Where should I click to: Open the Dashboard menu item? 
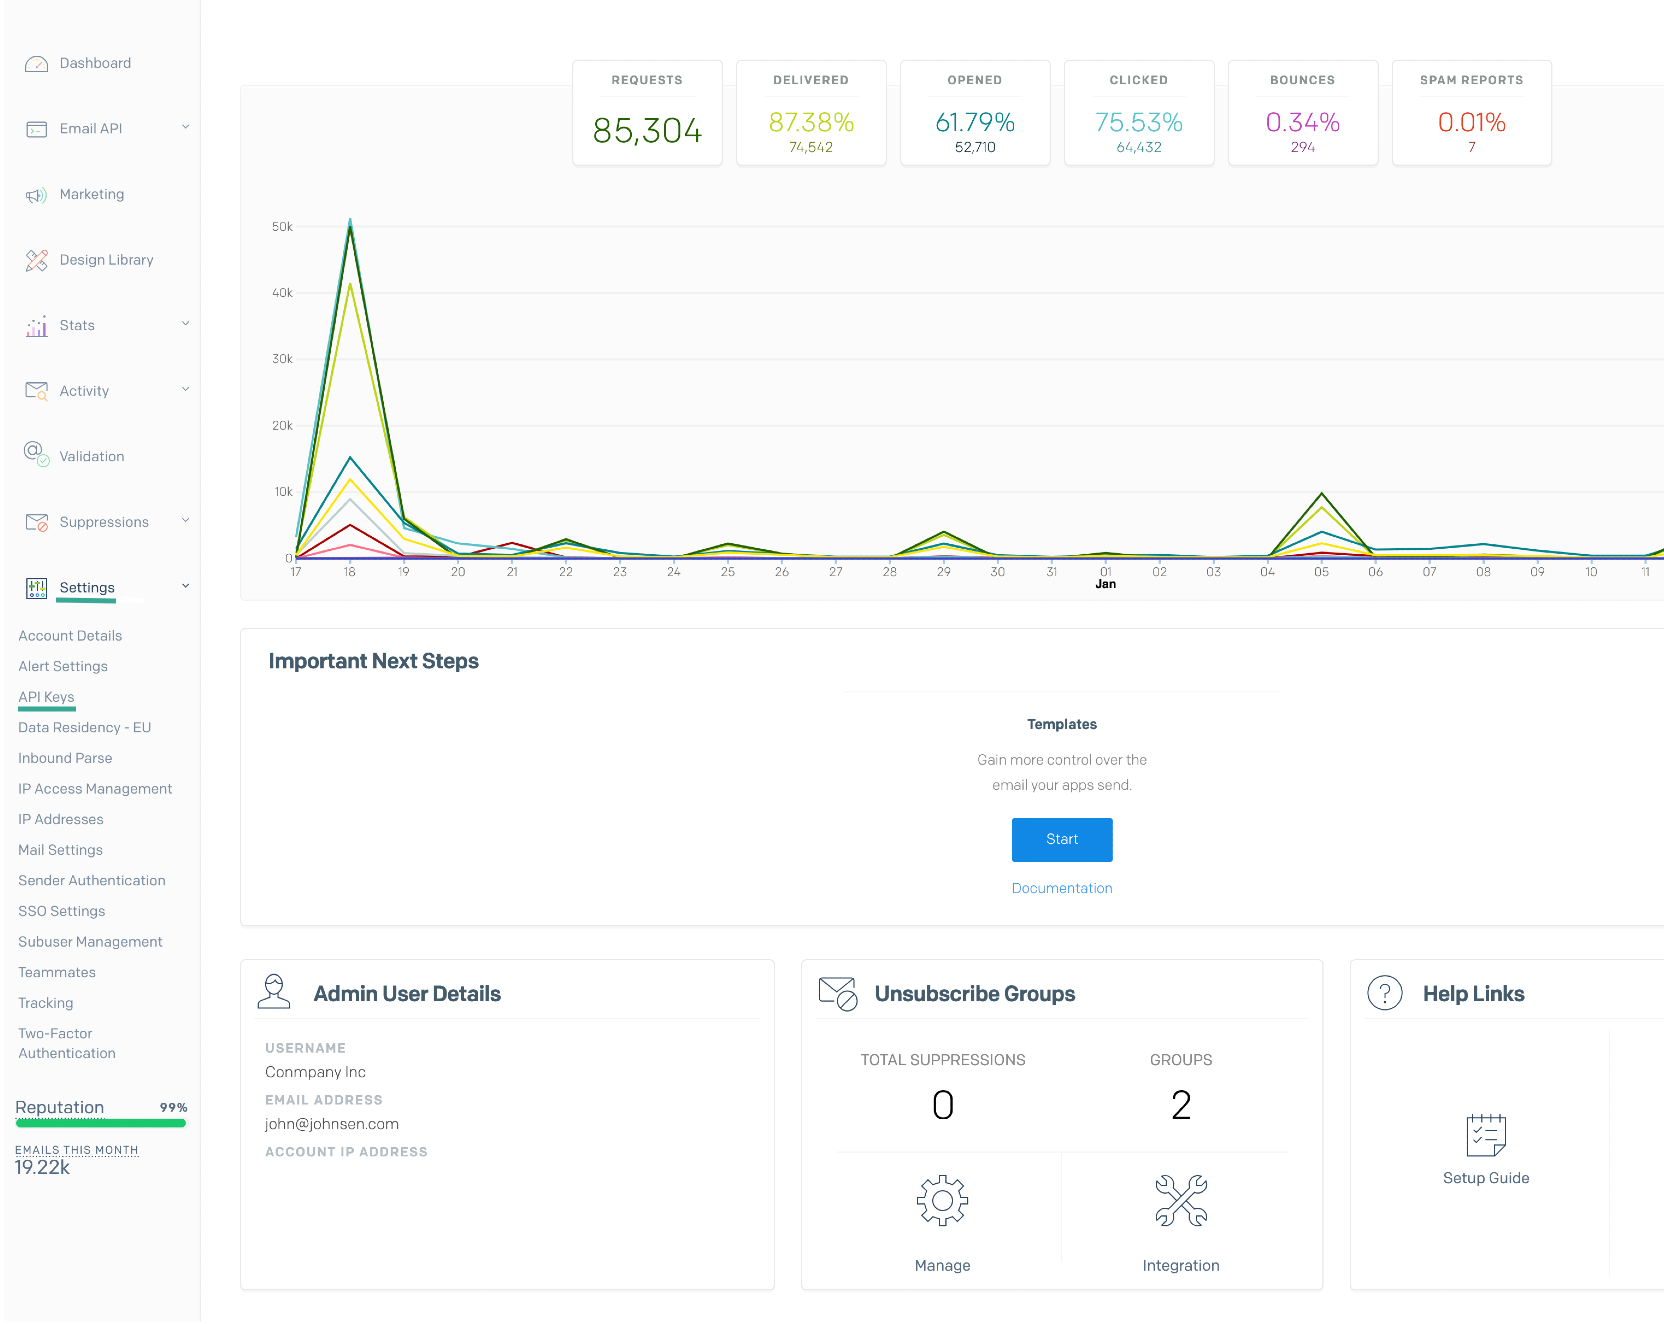click(95, 63)
